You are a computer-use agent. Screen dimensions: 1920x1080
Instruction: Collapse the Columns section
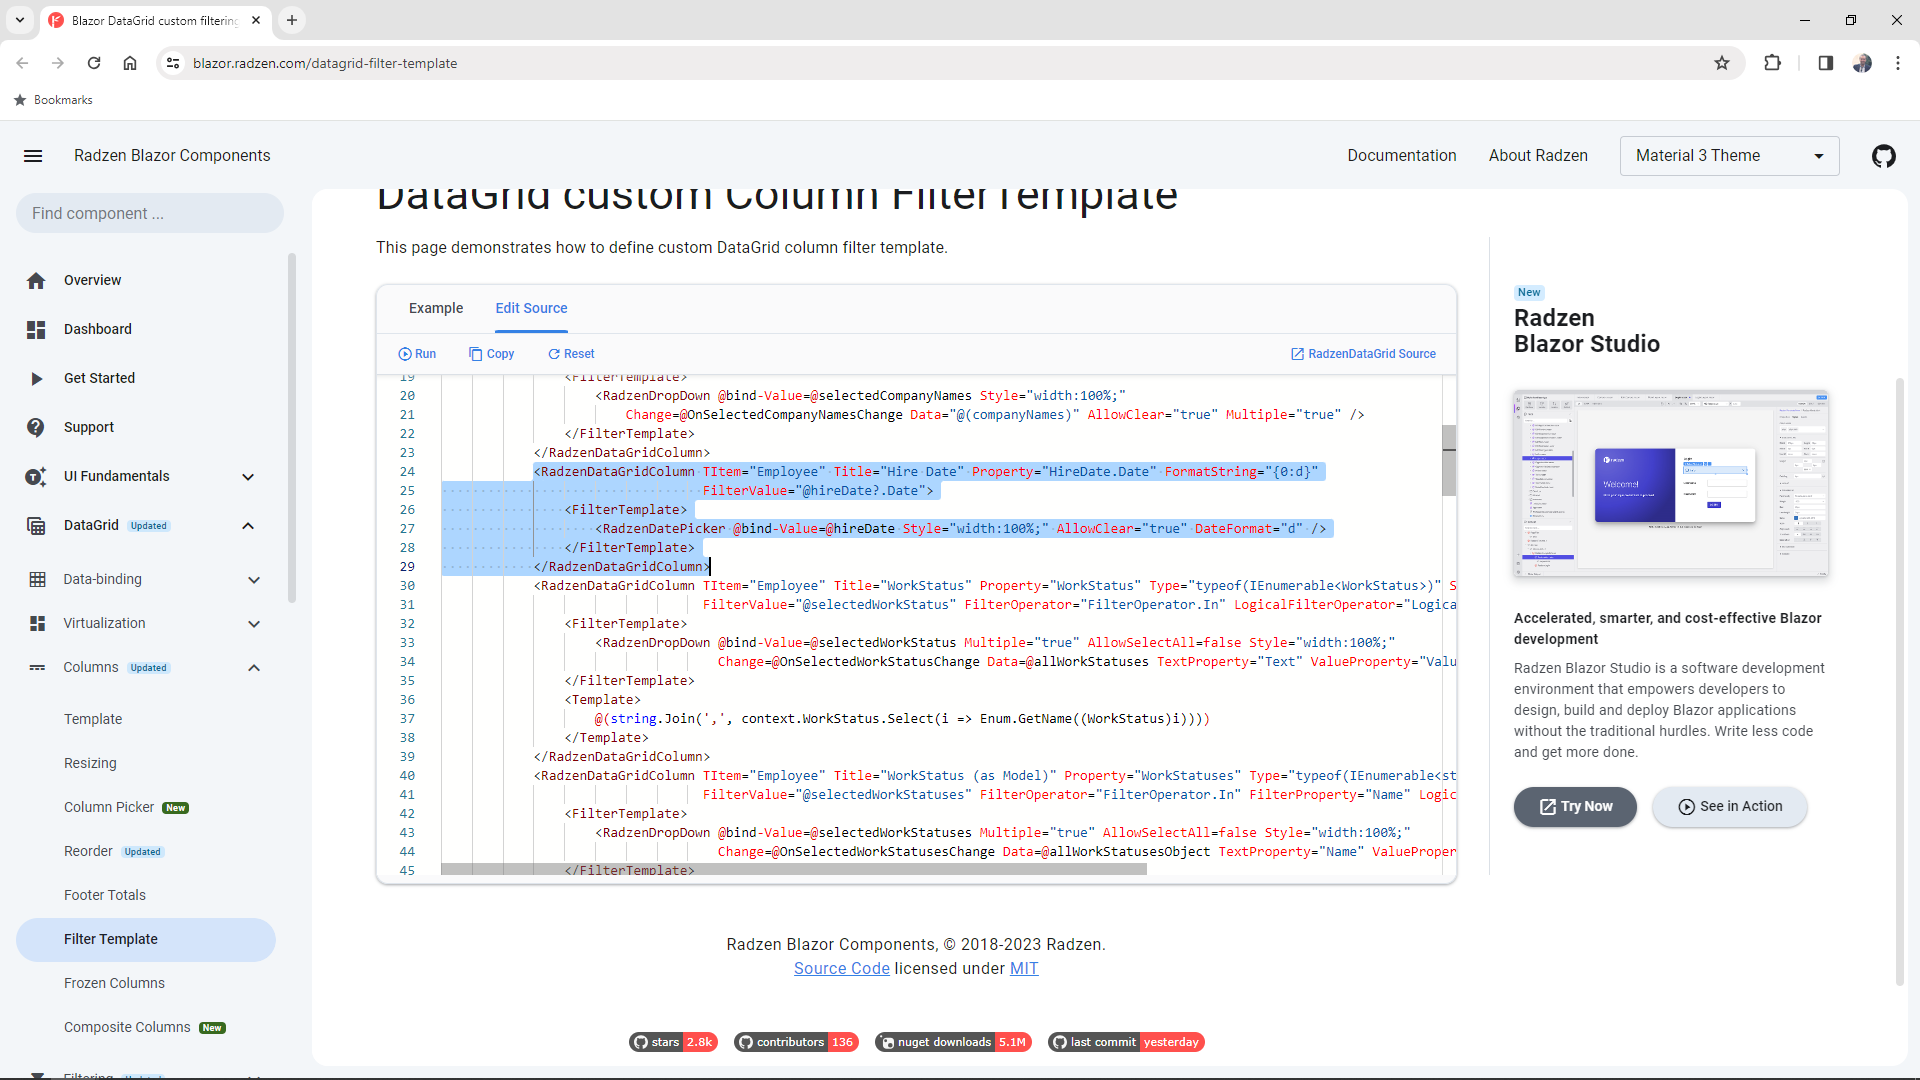click(254, 668)
